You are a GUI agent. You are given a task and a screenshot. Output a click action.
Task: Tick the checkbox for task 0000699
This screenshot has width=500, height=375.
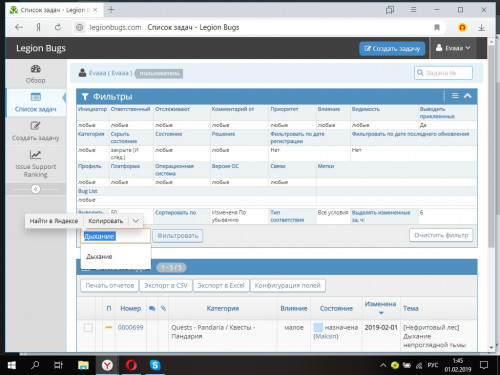tap(88, 328)
